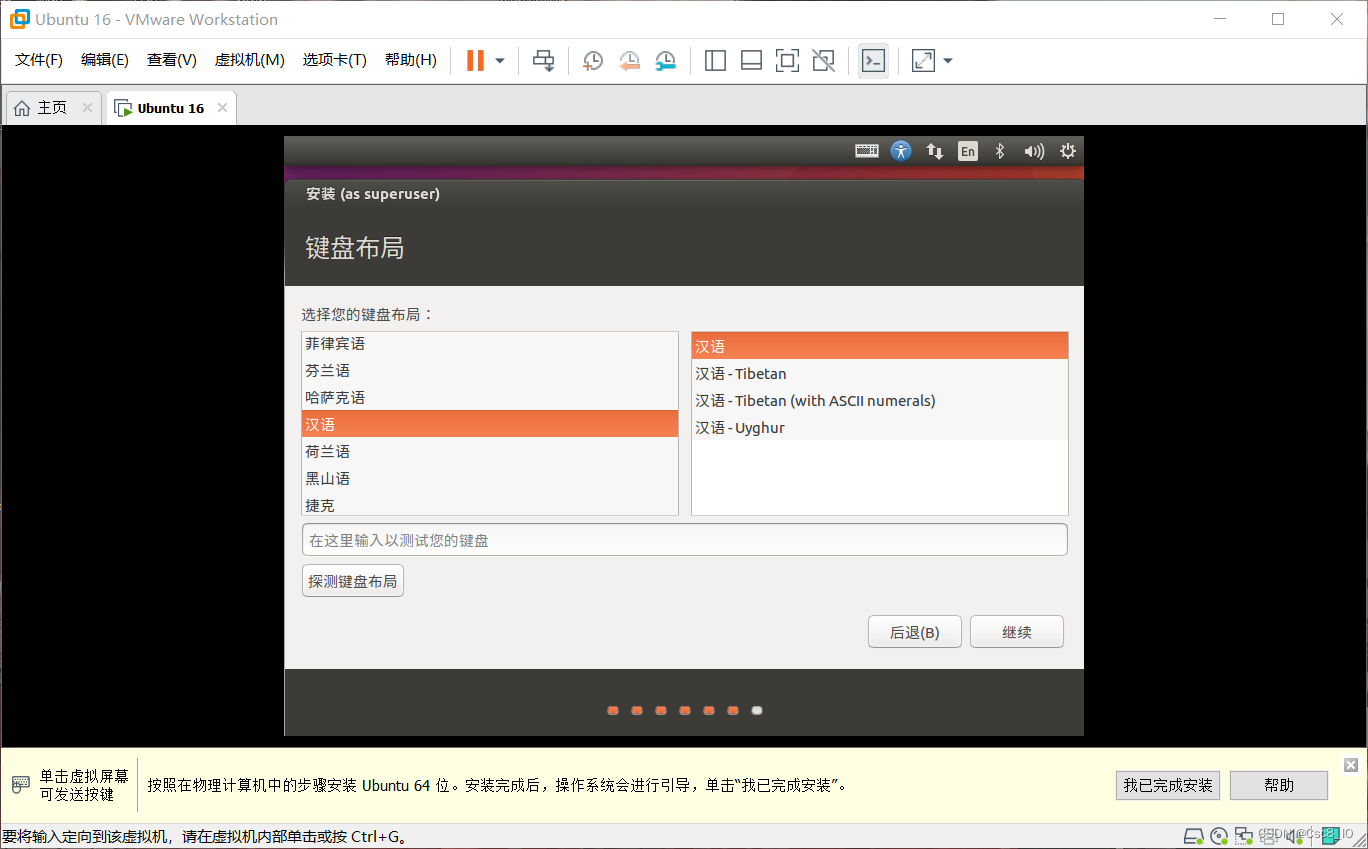
Task: Take a snapshot with the clock-plus icon
Action: click(x=593, y=61)
